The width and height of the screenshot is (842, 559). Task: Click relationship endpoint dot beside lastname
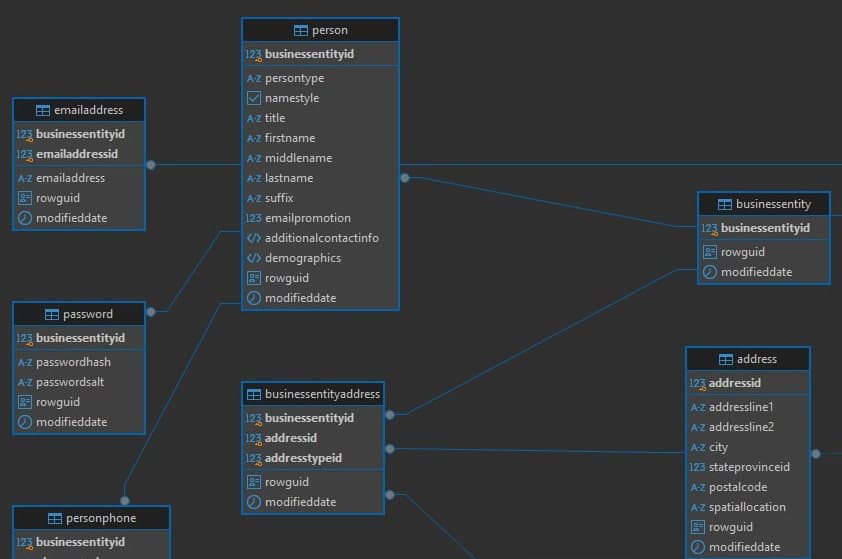tap(404, 178)
